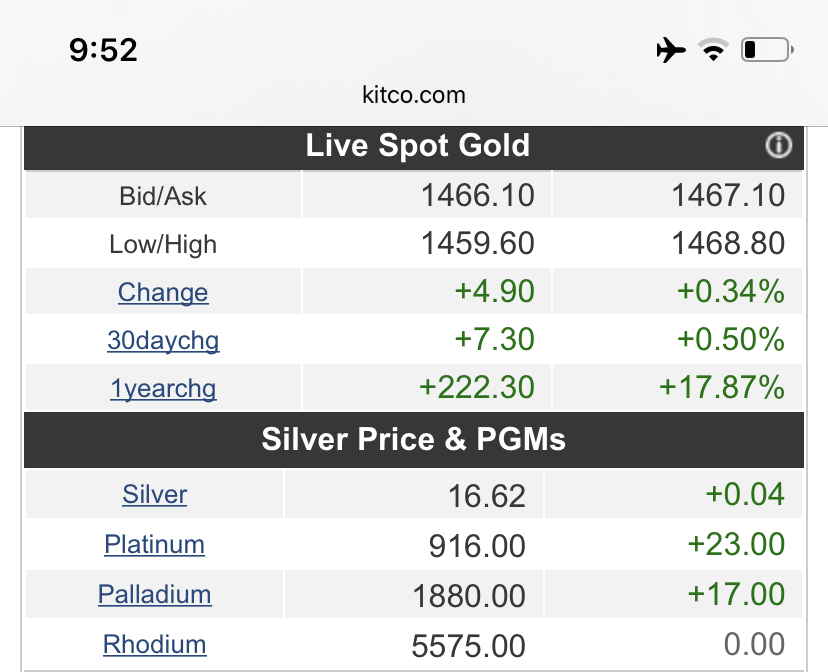
Task: Open the 30daychg link
Action: point(163,341)
